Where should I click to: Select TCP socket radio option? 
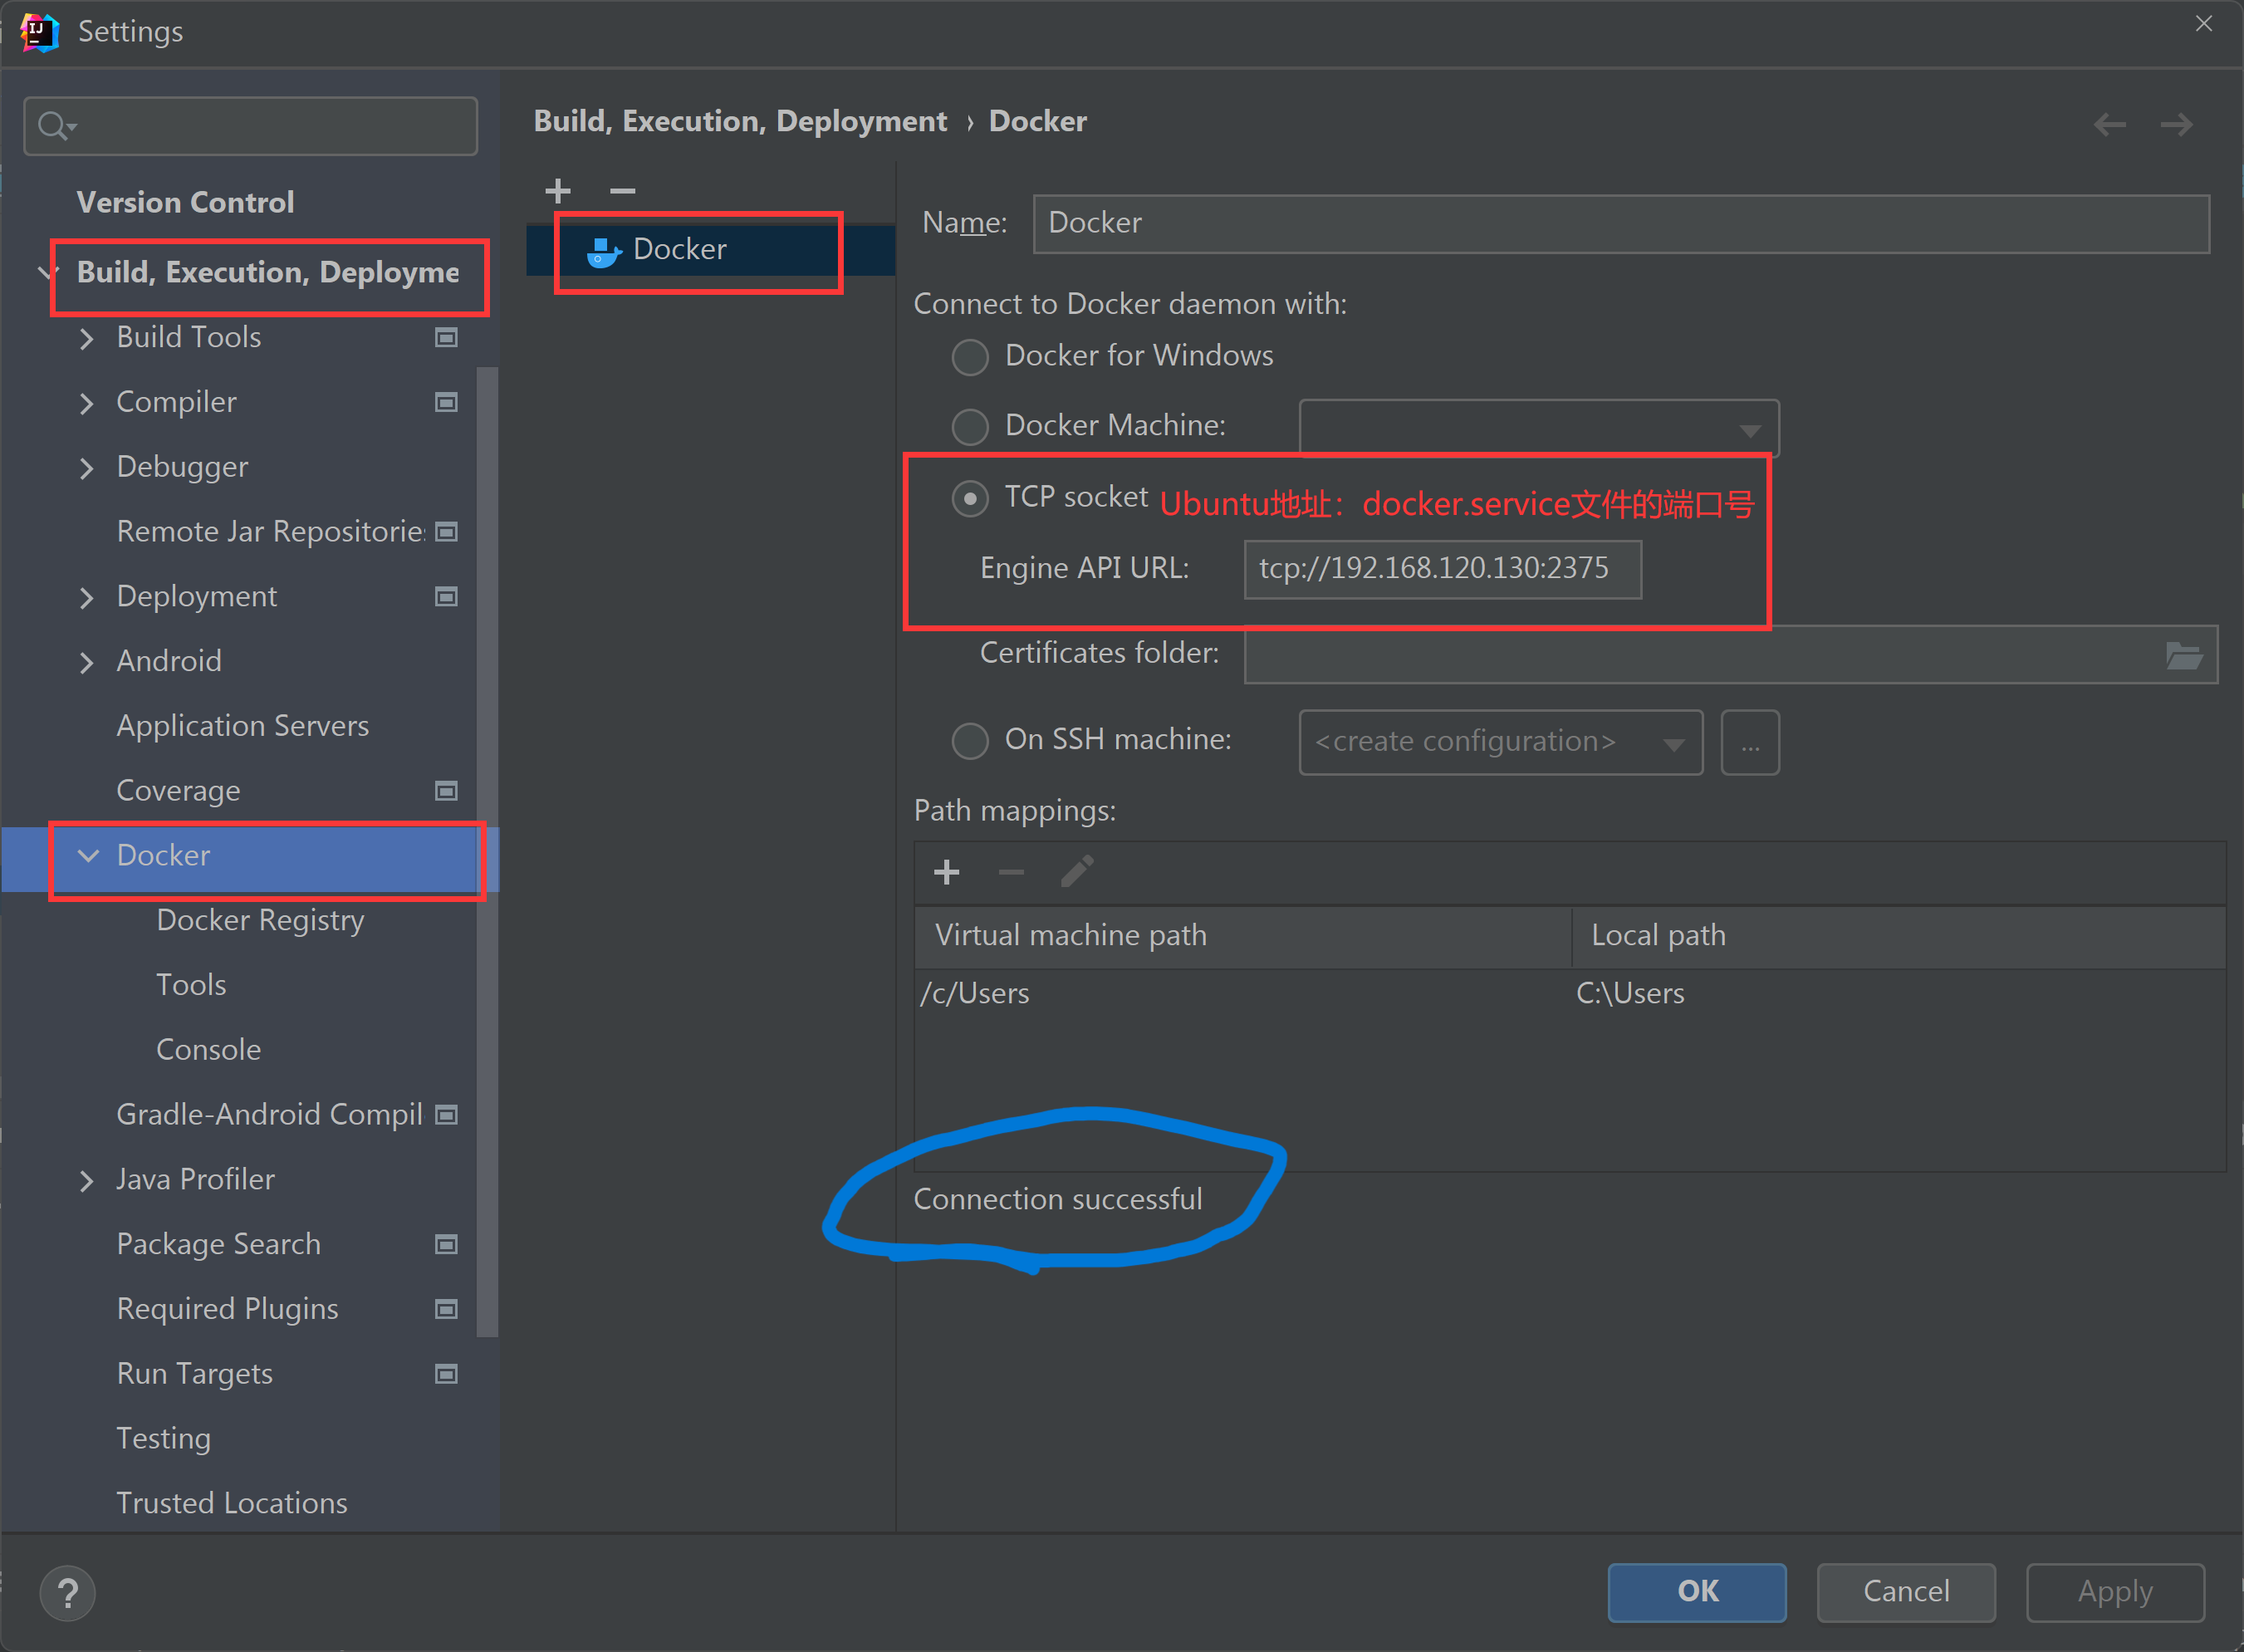click(x=970, y=498)
